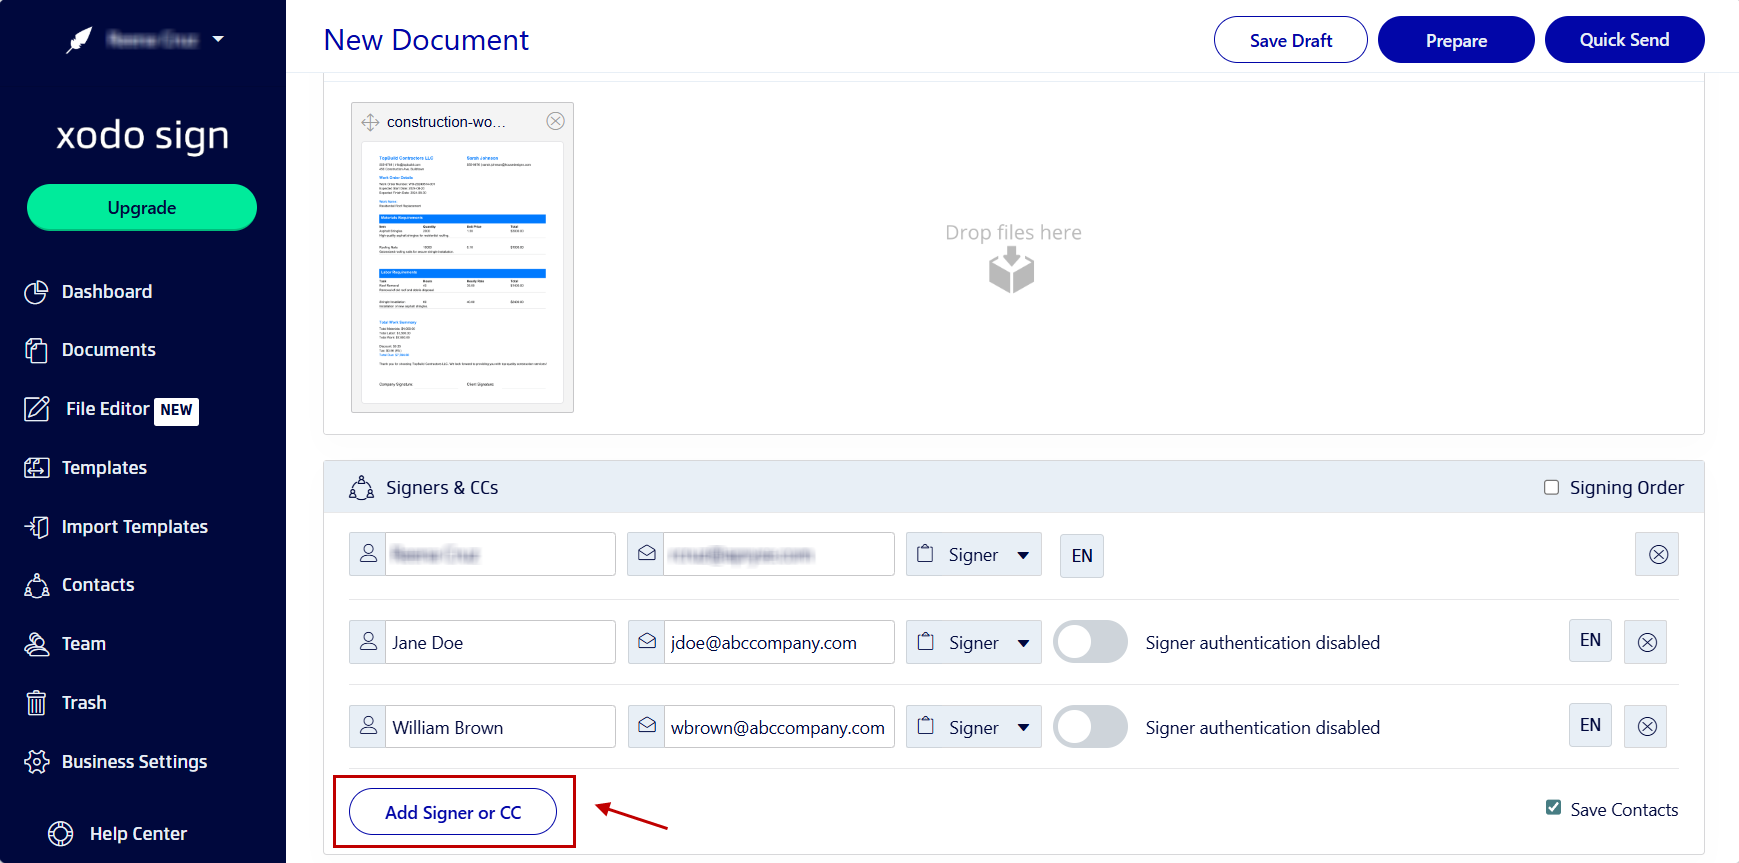Click the Save Draft button
Viewport: 1739px width, 863px height.
1291,40
